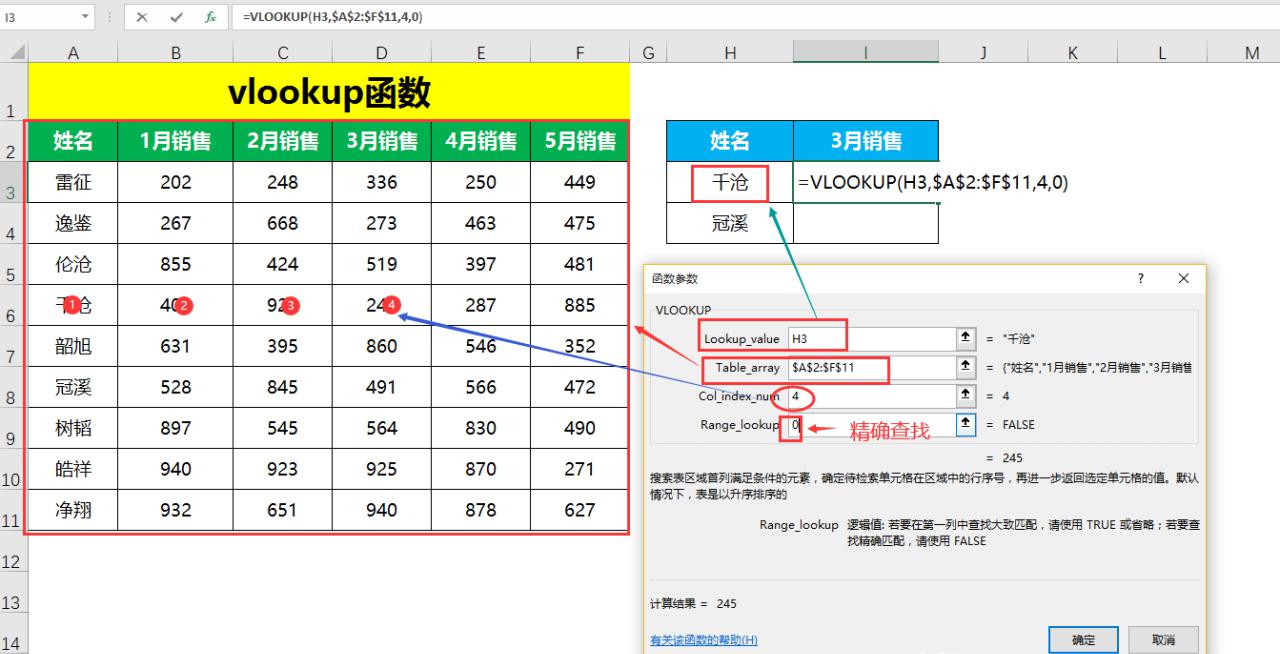Select the cell with name 皓祥
1280x654 pixels.
73,470
